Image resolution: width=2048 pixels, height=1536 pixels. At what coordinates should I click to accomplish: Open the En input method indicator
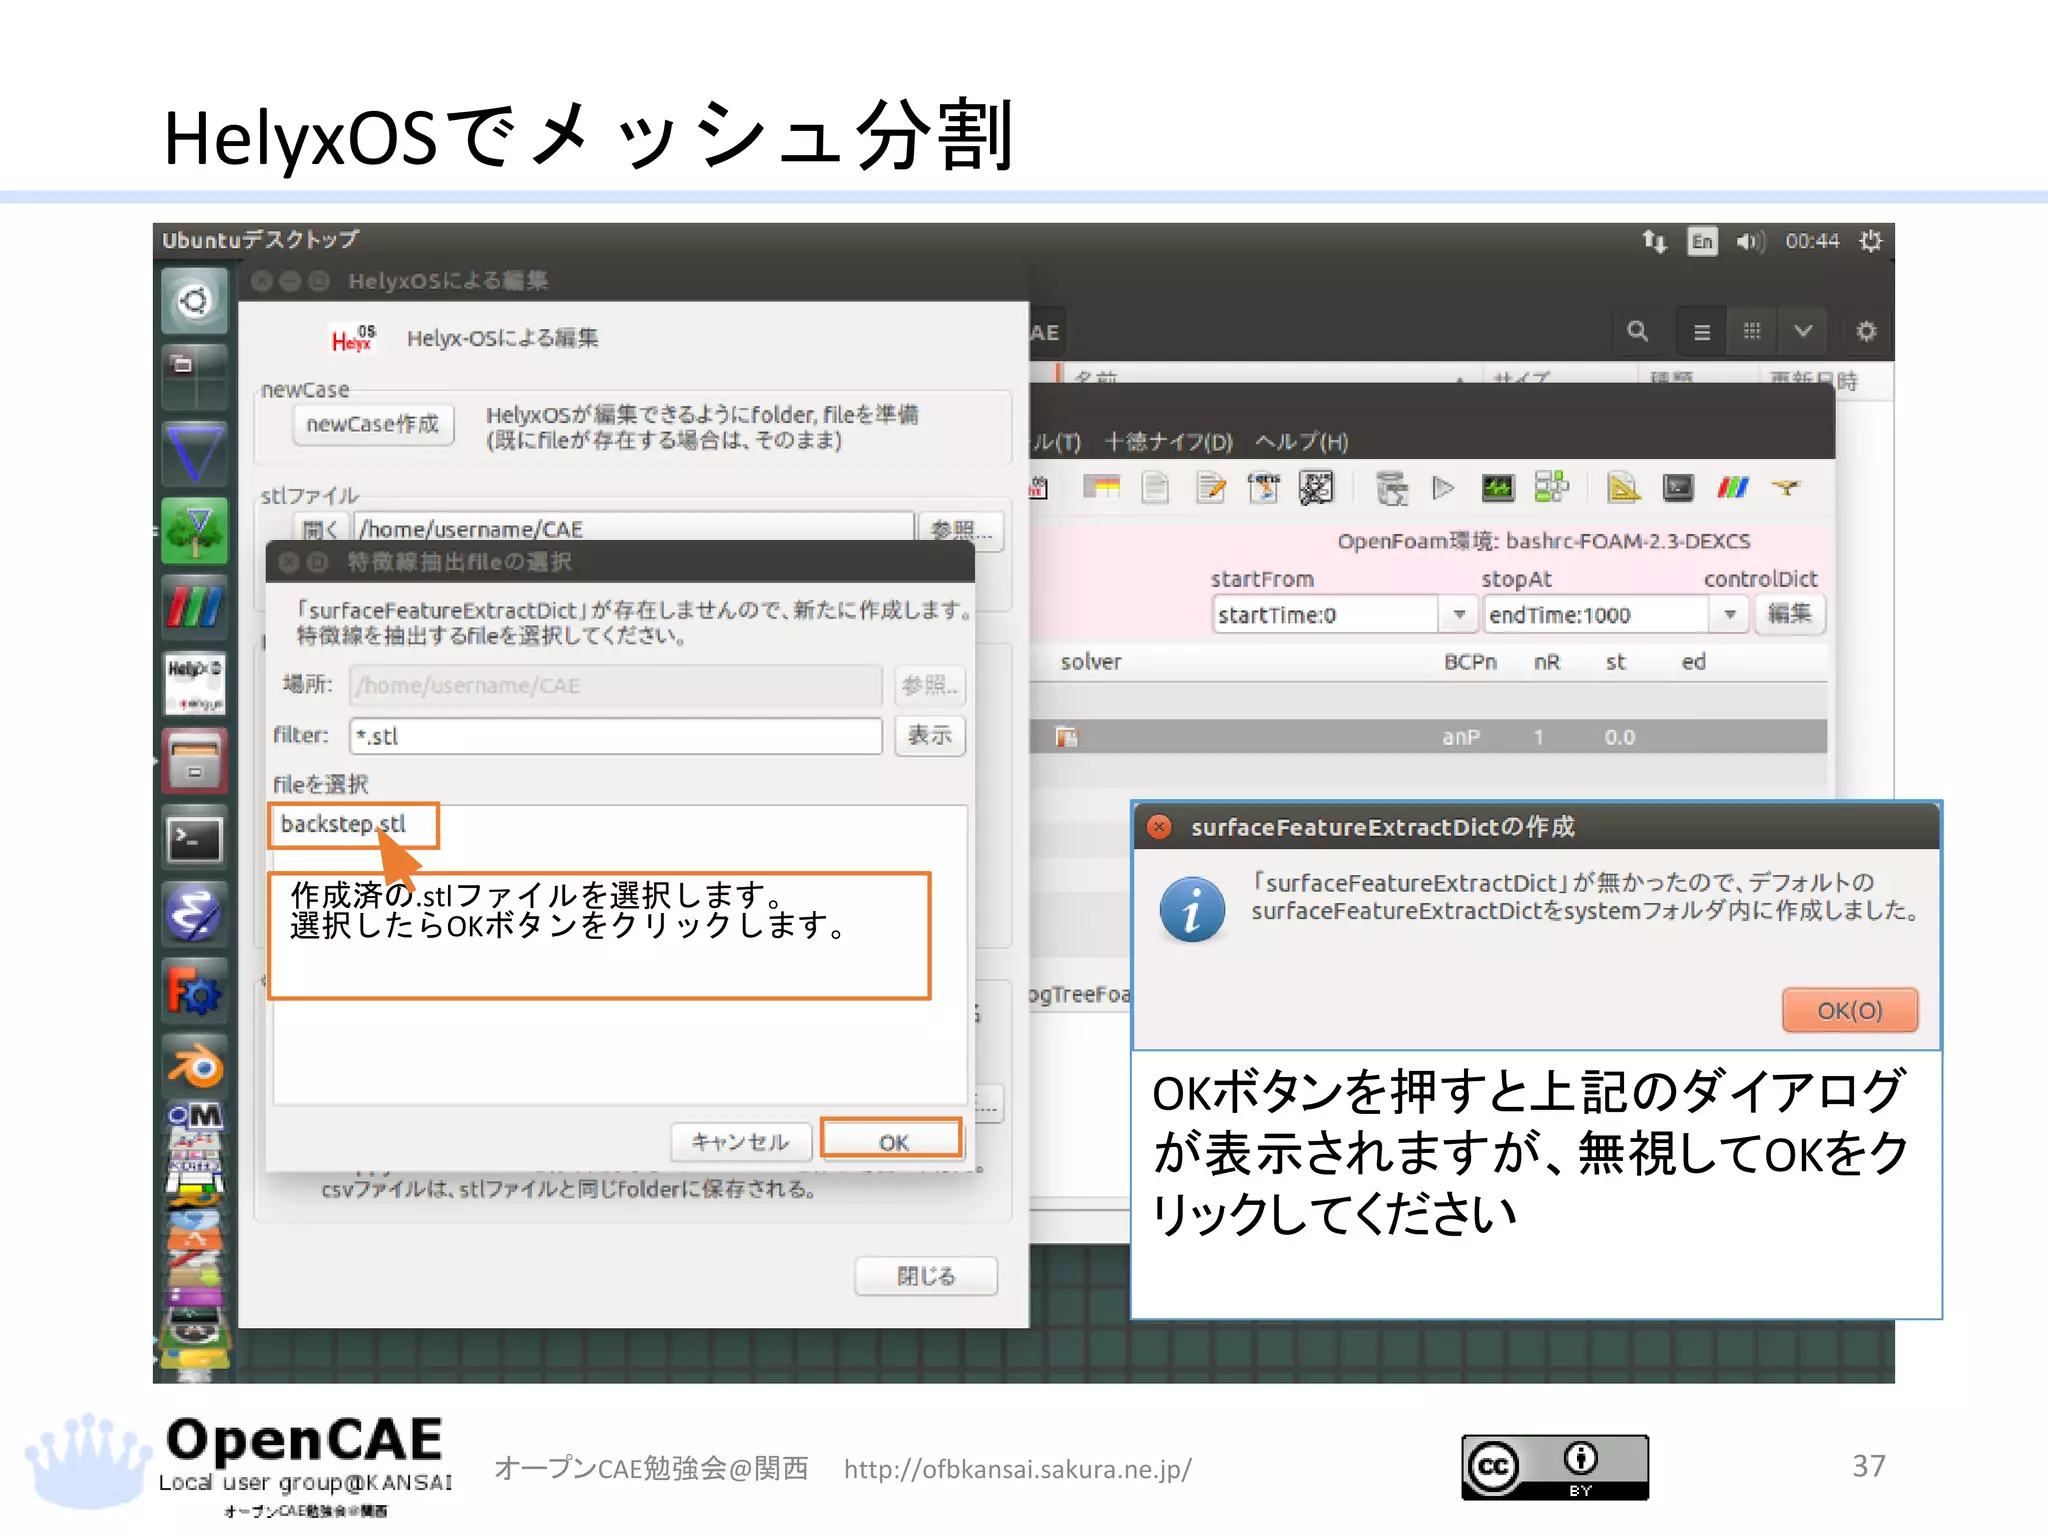click(1702, 241)
